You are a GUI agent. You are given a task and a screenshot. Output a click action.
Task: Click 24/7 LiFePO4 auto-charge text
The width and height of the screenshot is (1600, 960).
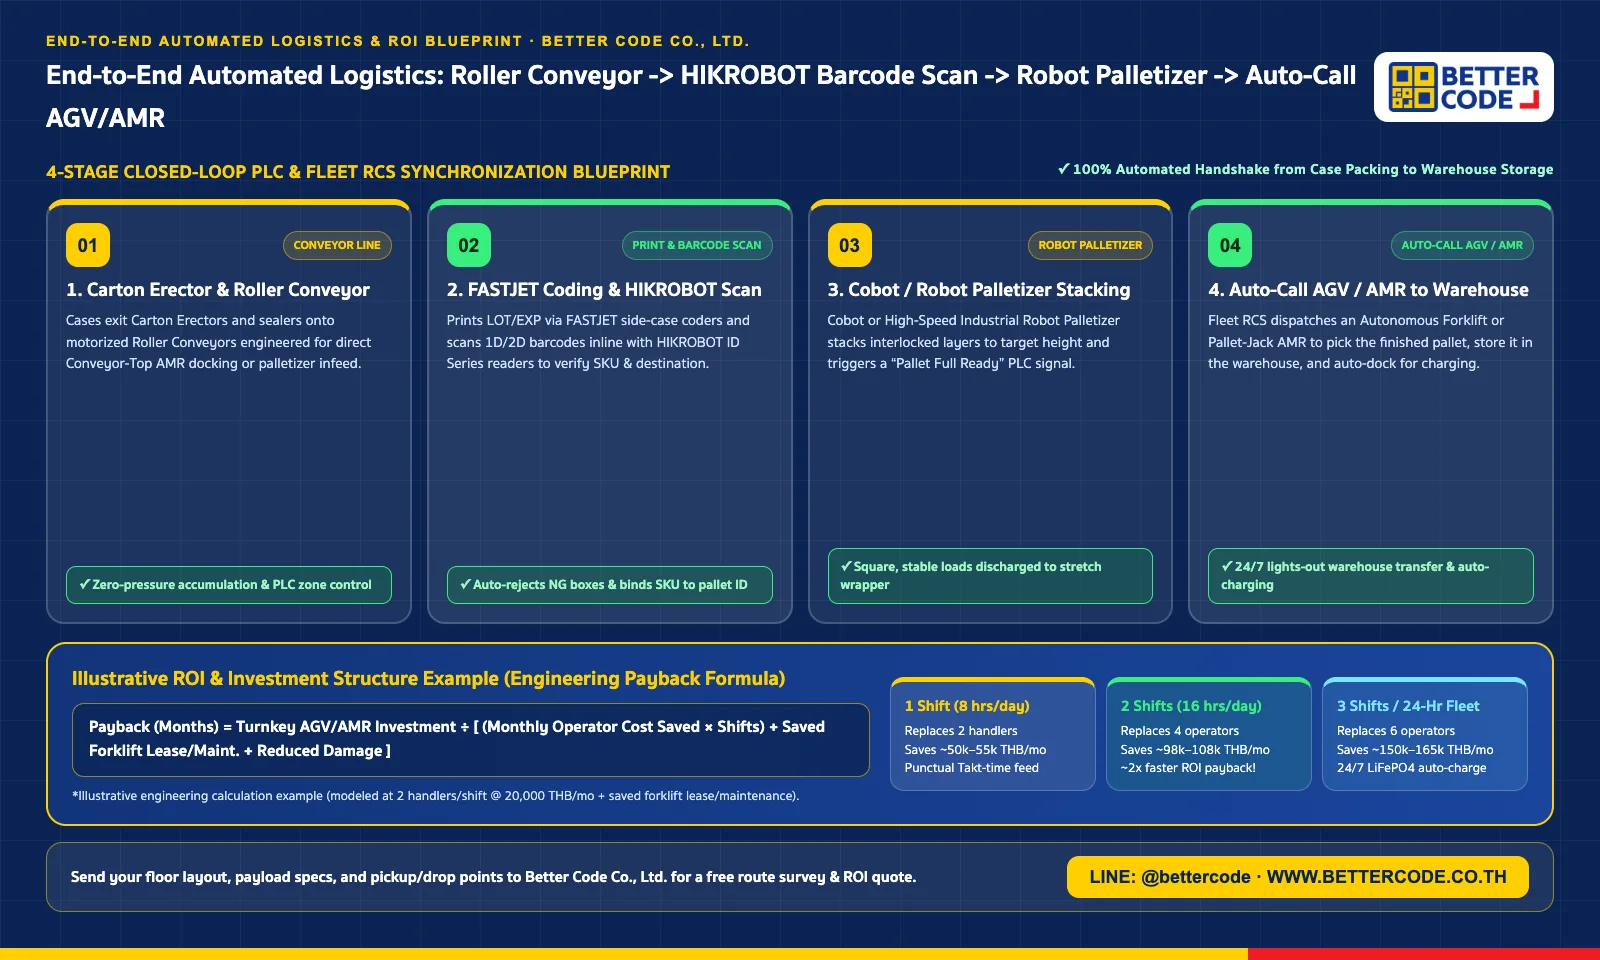tap(1411, 768)
